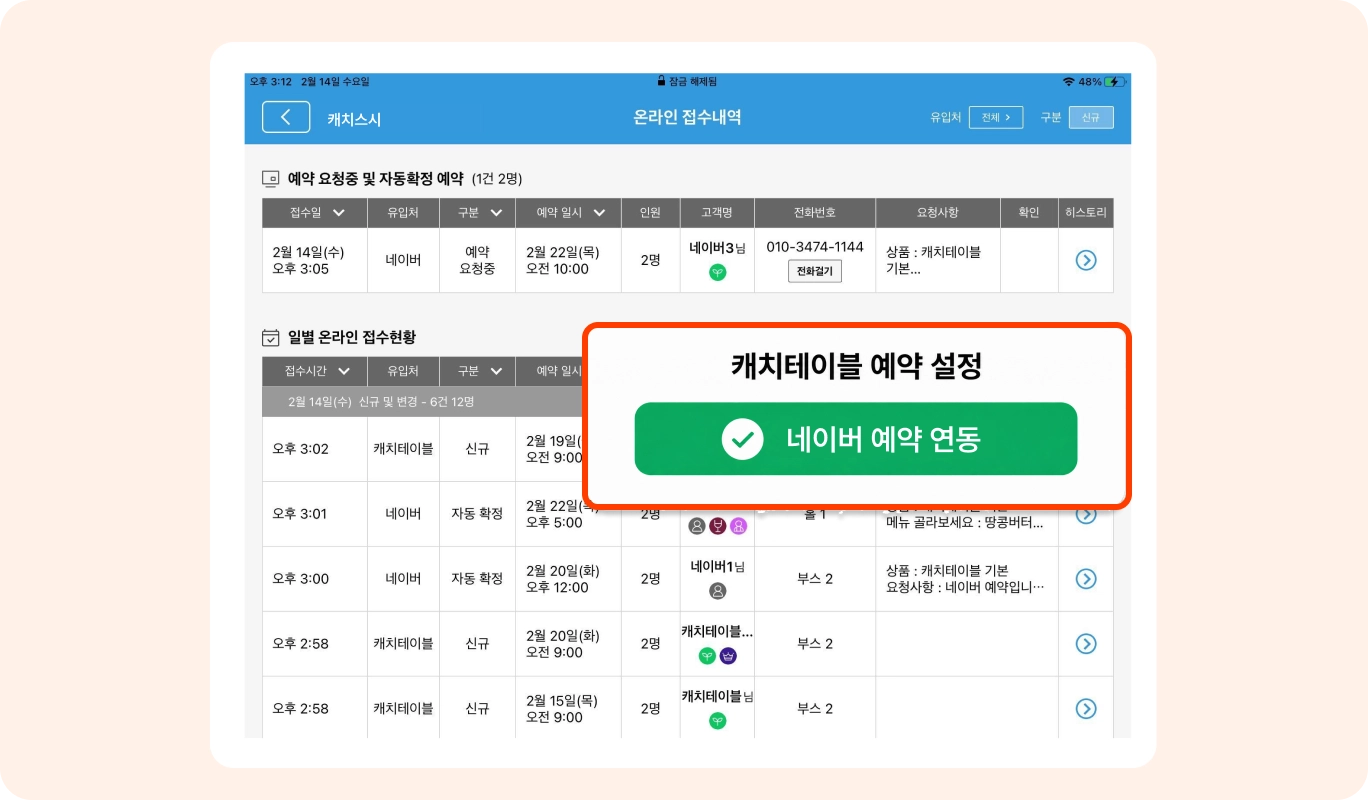This screenshot has width=1368, height=800.
Task: Open 구분 dropdown in the 일별 온라인 접수현황 table
Action: point(496,371)
